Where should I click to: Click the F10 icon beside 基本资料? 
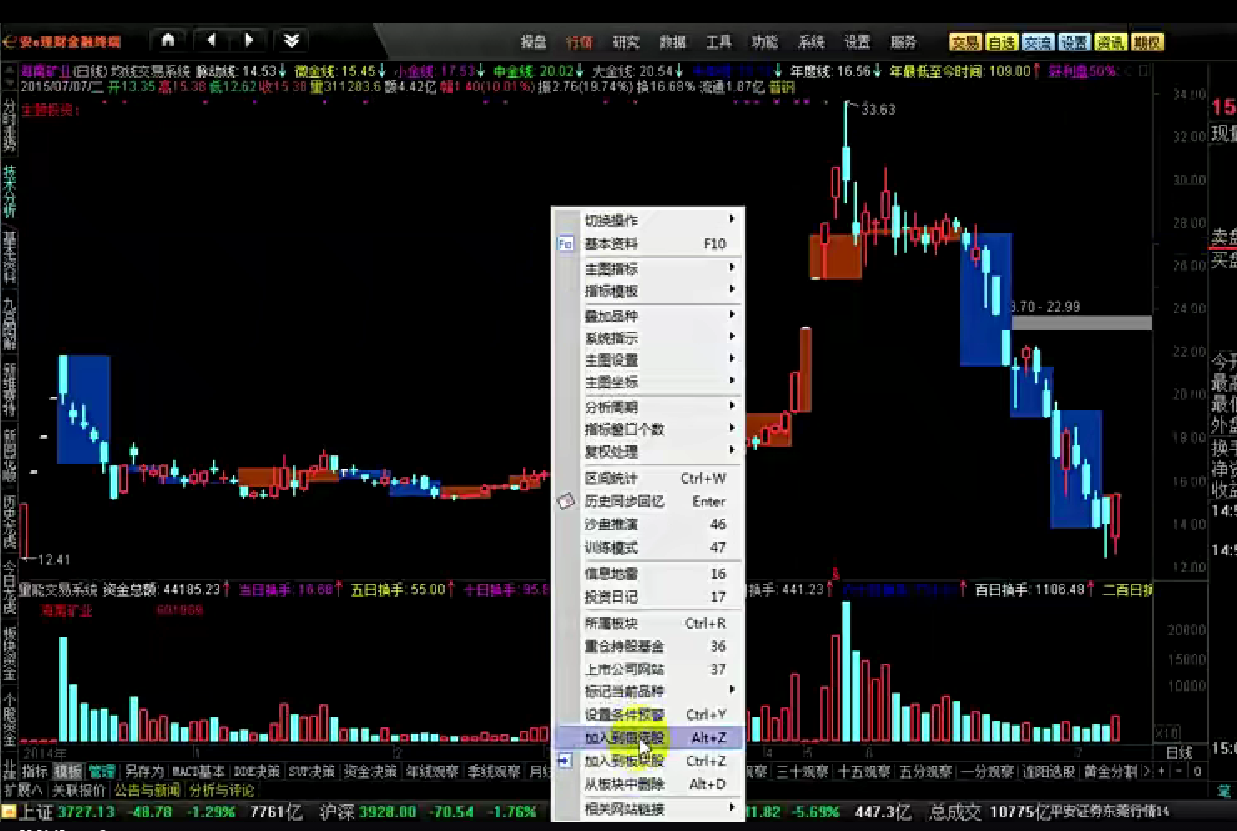pos(565,244)
